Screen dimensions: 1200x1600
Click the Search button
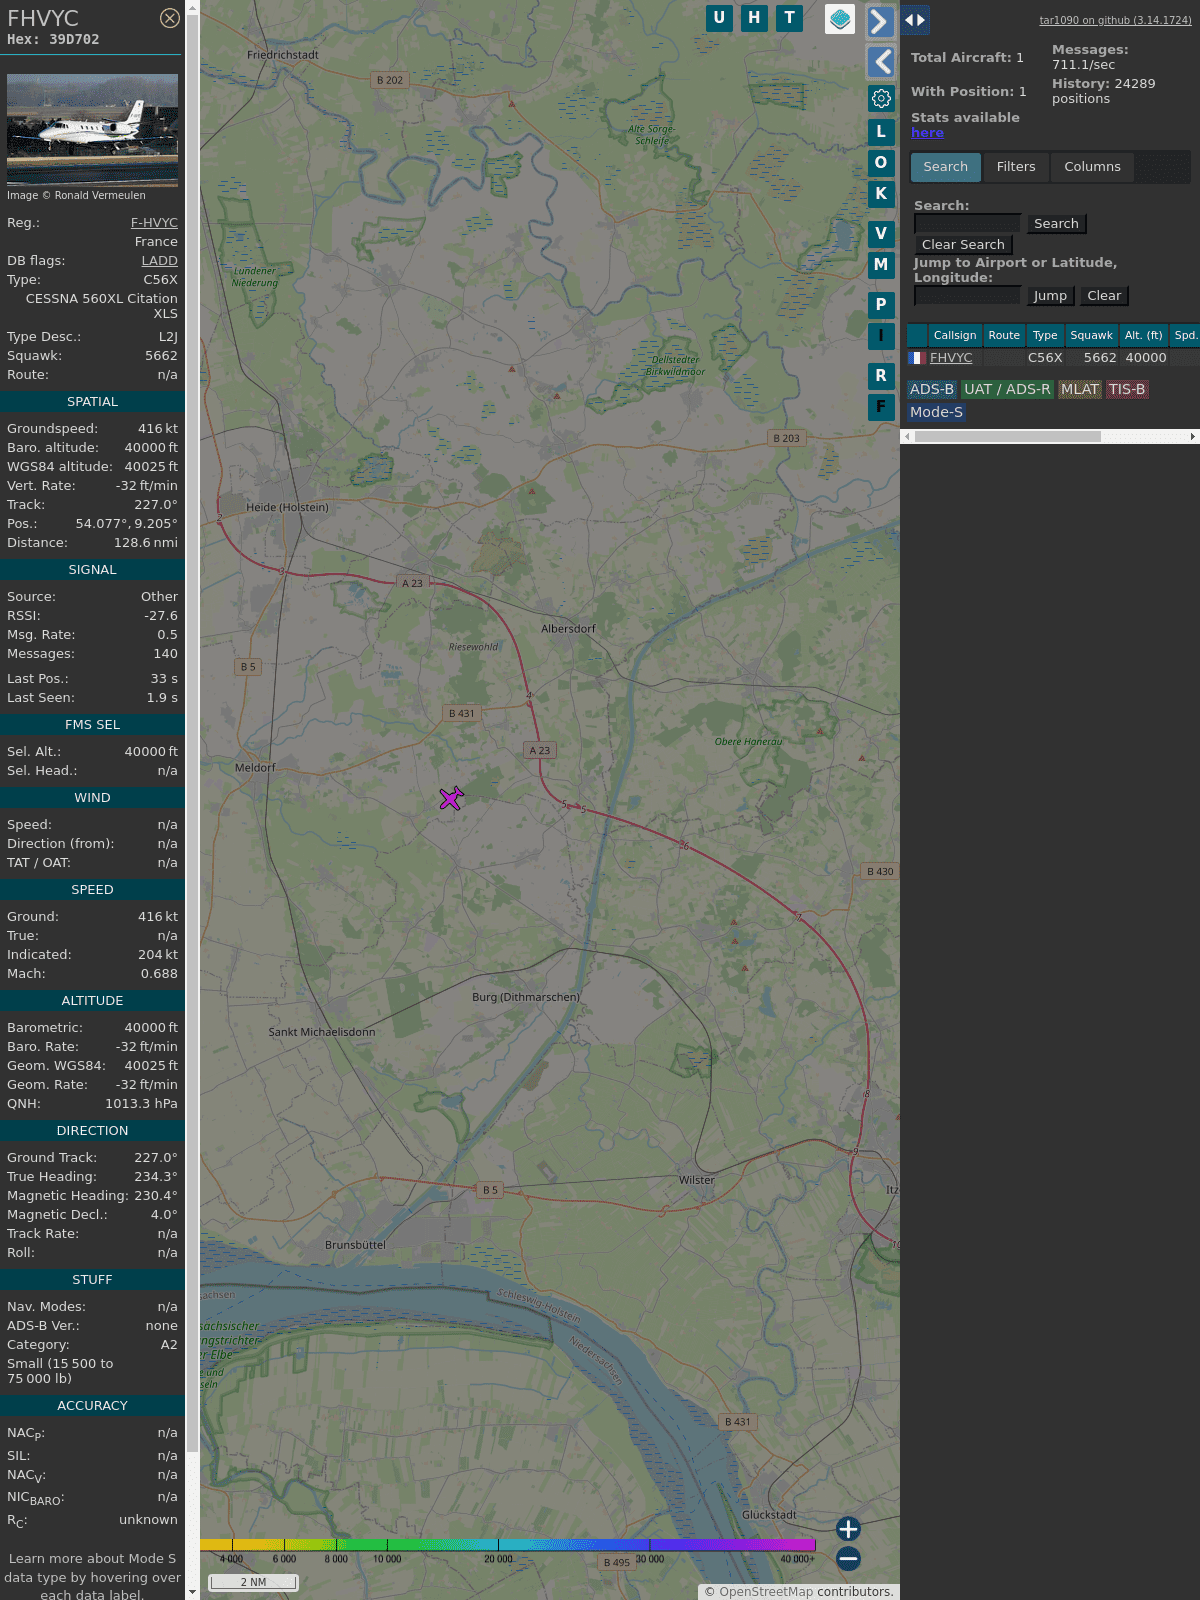tap(1056, 224)
